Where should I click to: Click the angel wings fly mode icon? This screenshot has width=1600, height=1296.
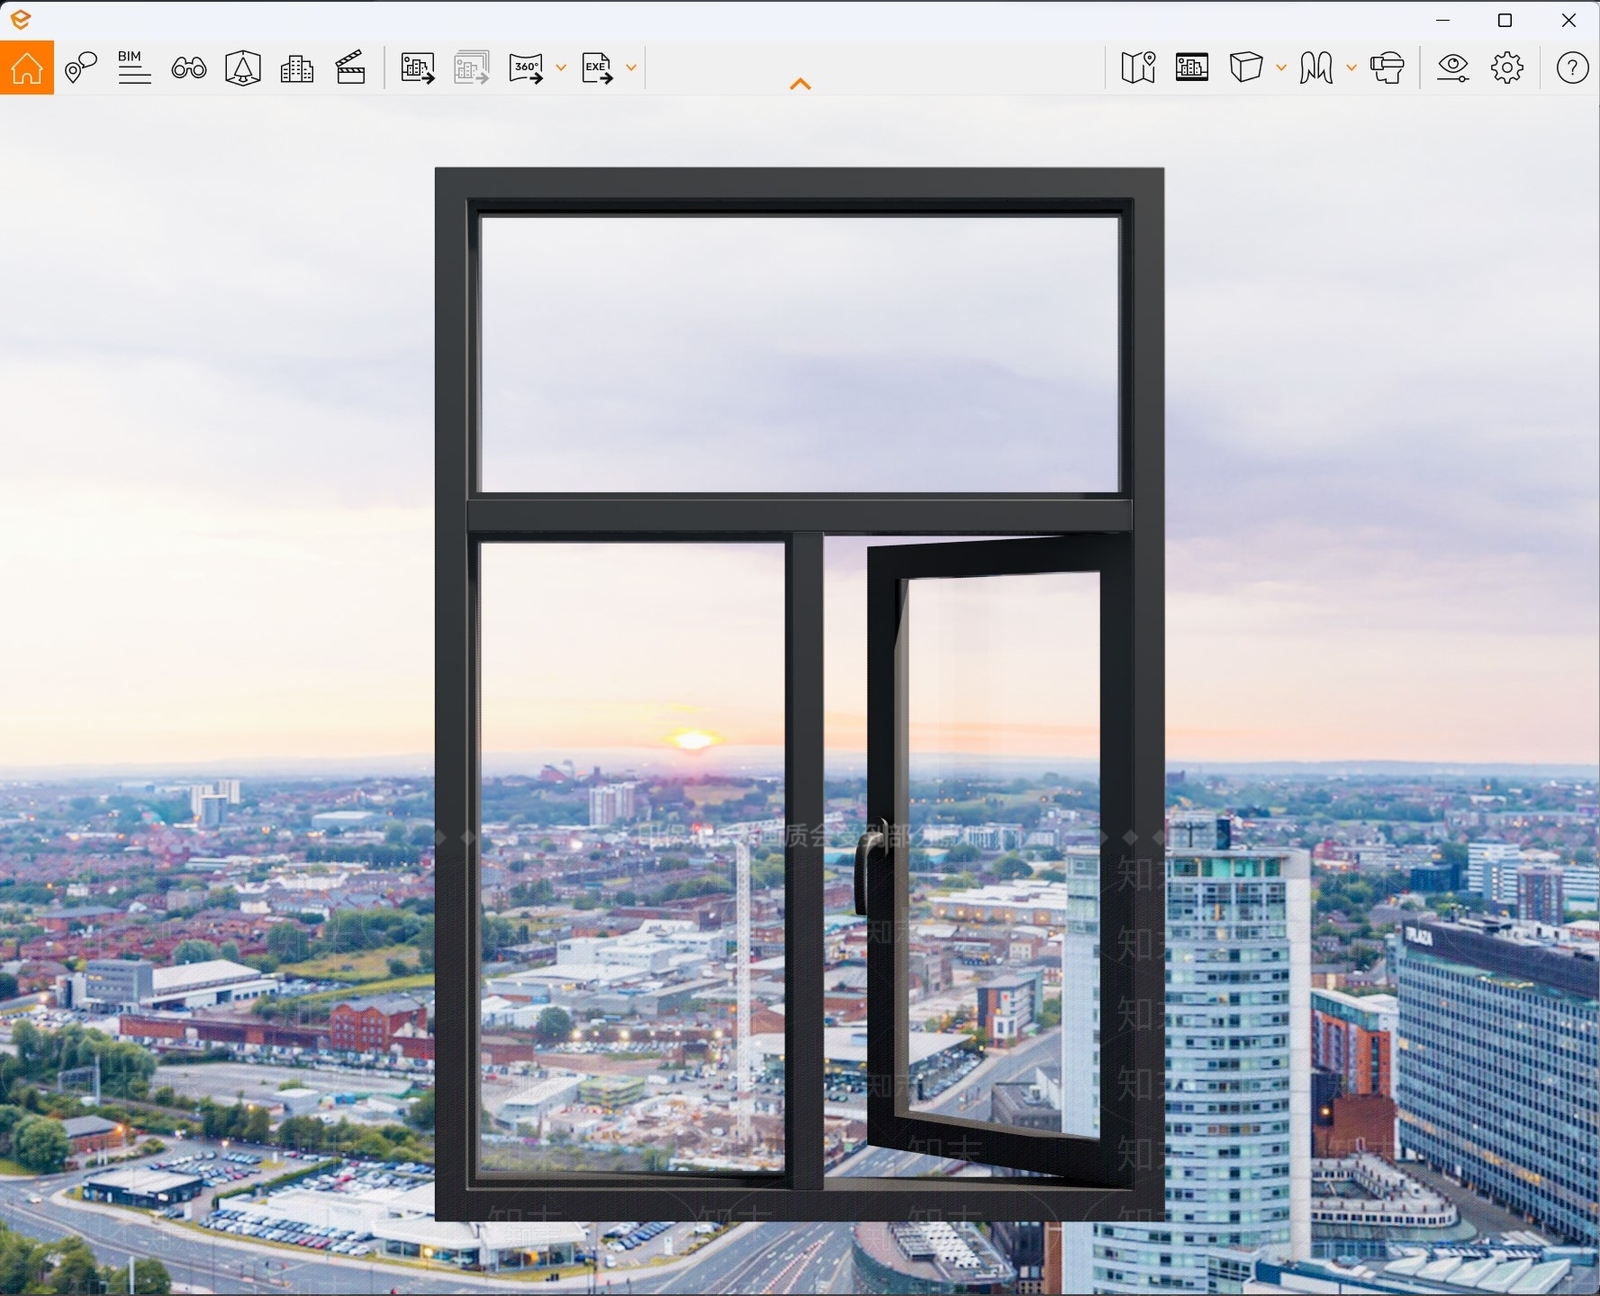click(x=1316, y=68)
